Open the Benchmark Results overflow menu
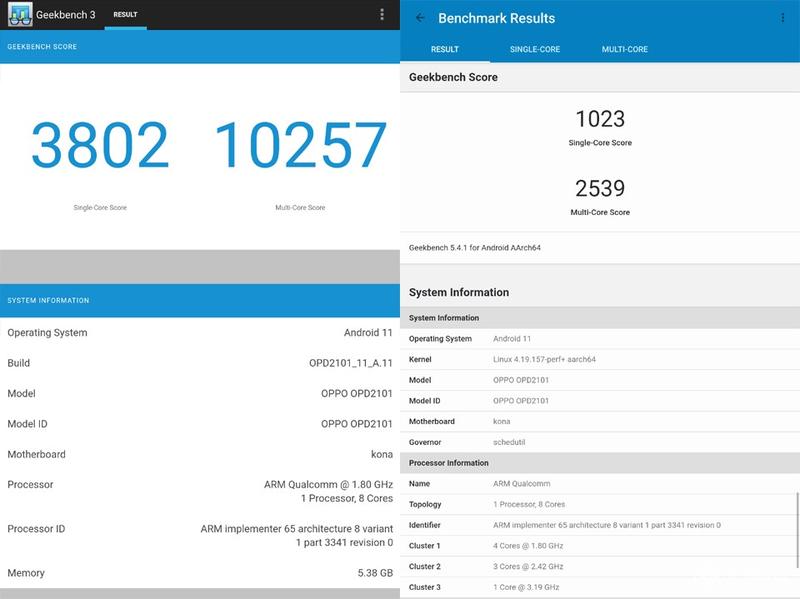800x599 pixels. (783, 18)
